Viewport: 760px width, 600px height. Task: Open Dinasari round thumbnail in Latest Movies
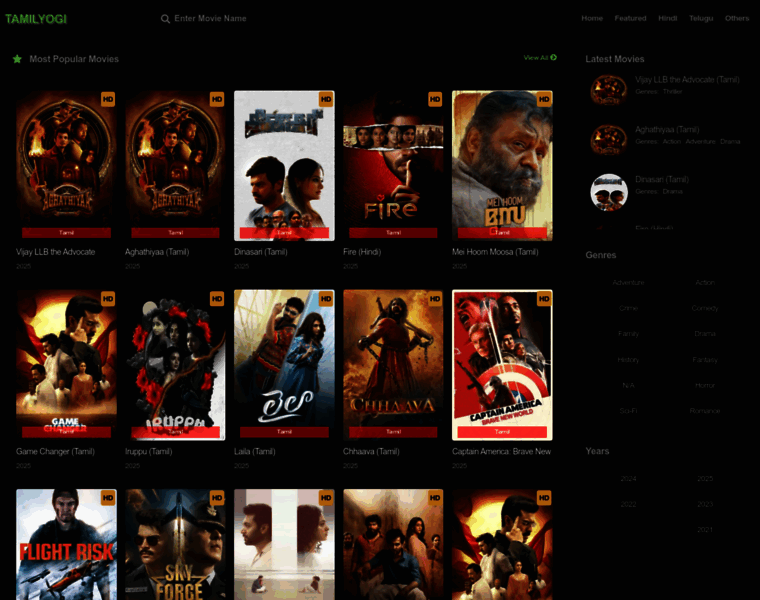point(609,192)
